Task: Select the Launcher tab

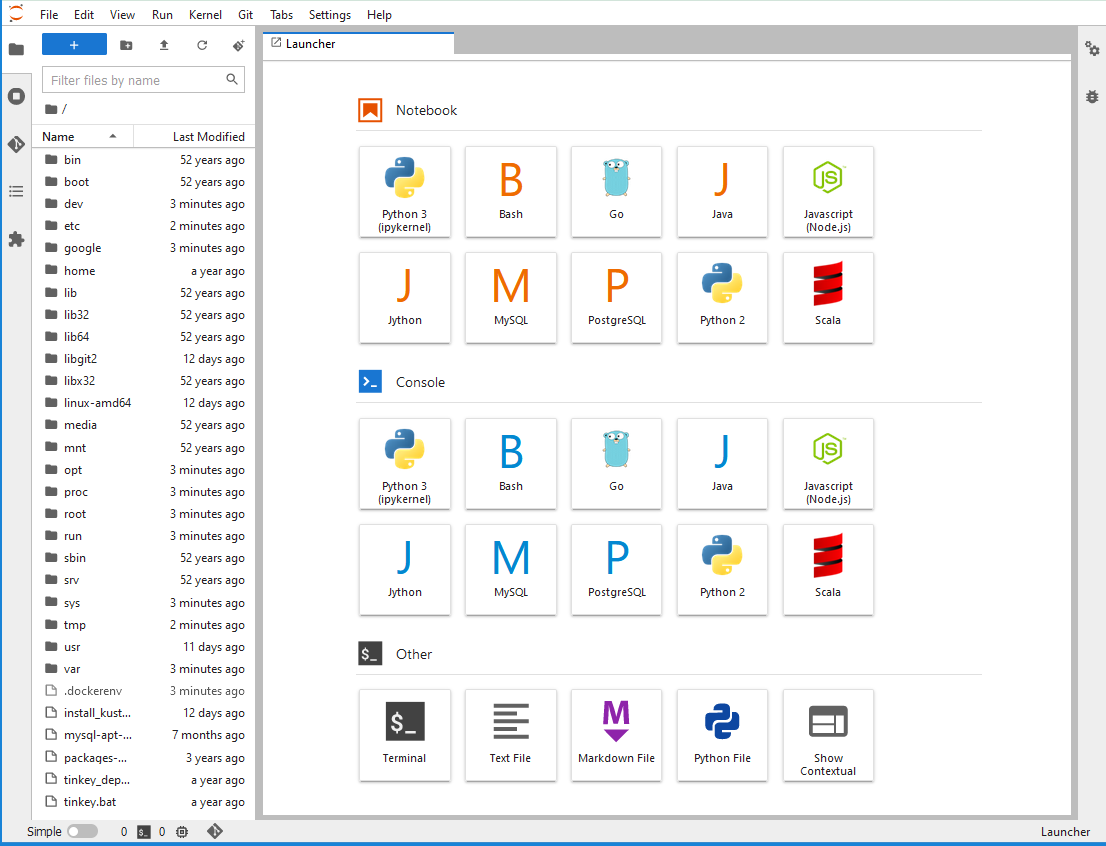Action: point(359,44)
